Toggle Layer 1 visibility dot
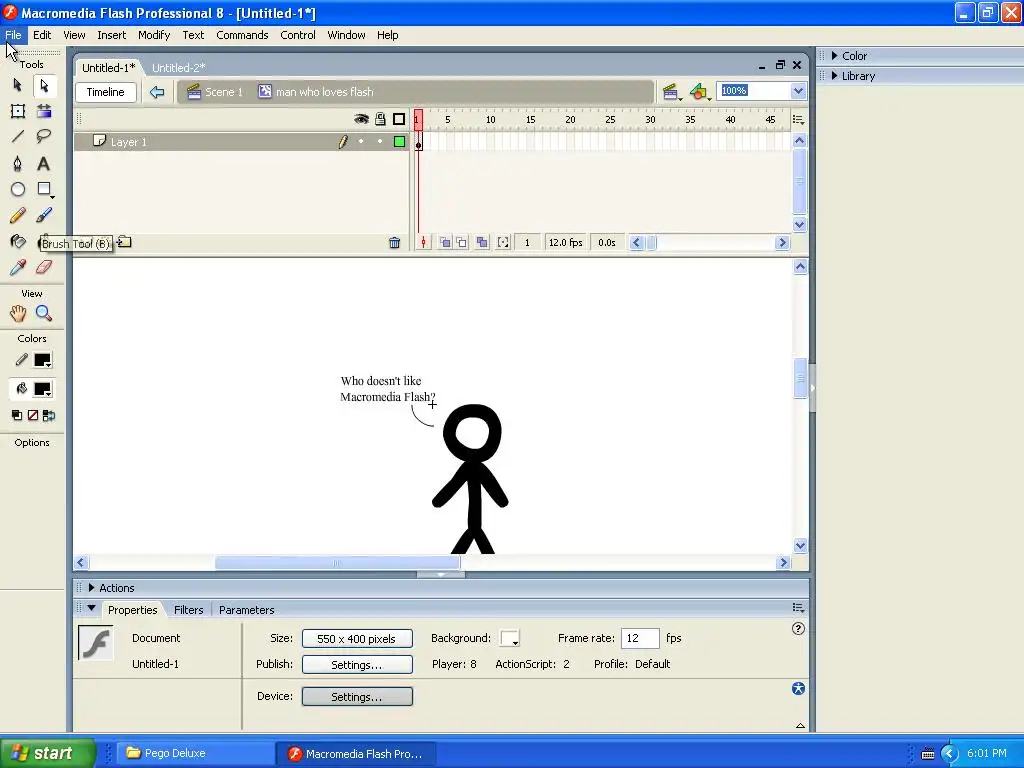This screenshot has height=768, width=1024. point(361,142)
